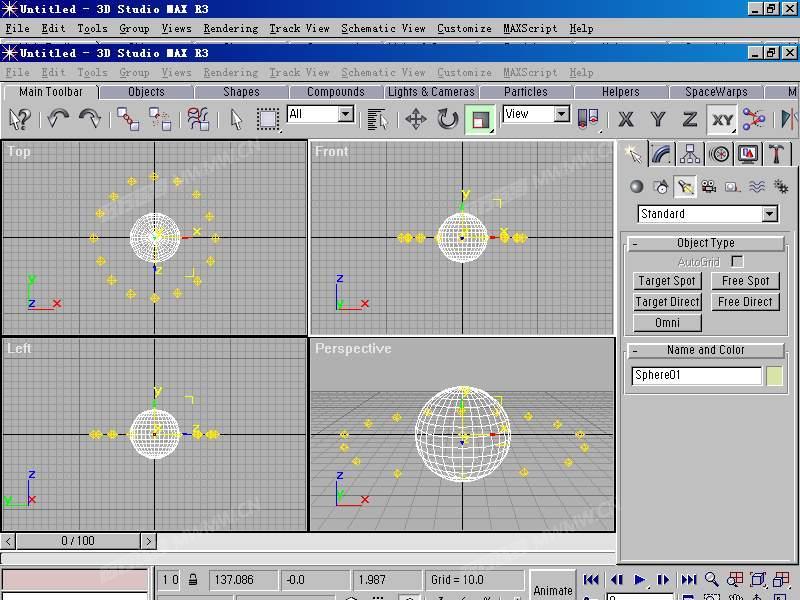Click the rectangular selection region icon
Image resolution: width=800 pixels, height=600 pixels.
click(267, 119)
